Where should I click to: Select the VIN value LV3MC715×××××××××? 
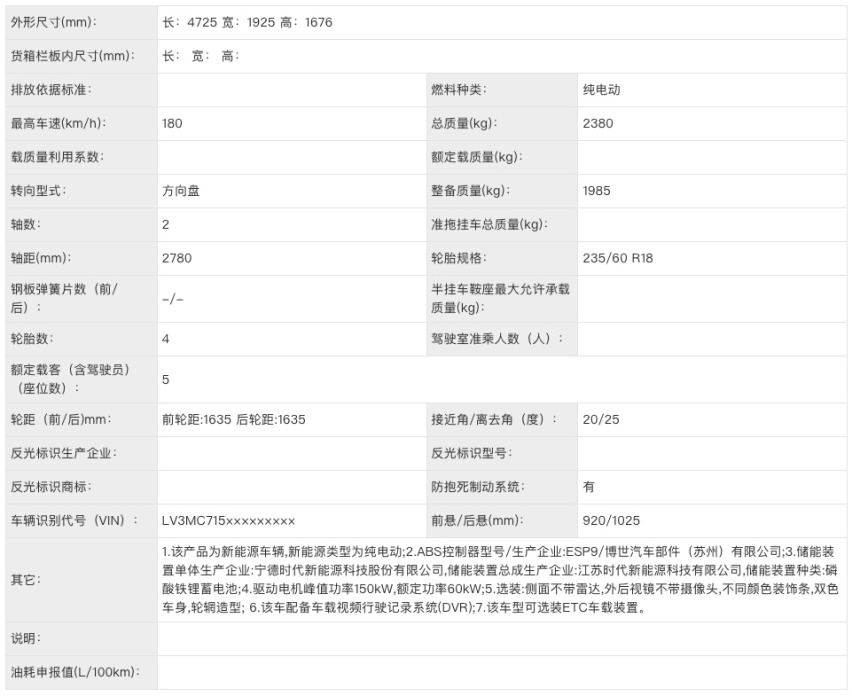point(228,521)
